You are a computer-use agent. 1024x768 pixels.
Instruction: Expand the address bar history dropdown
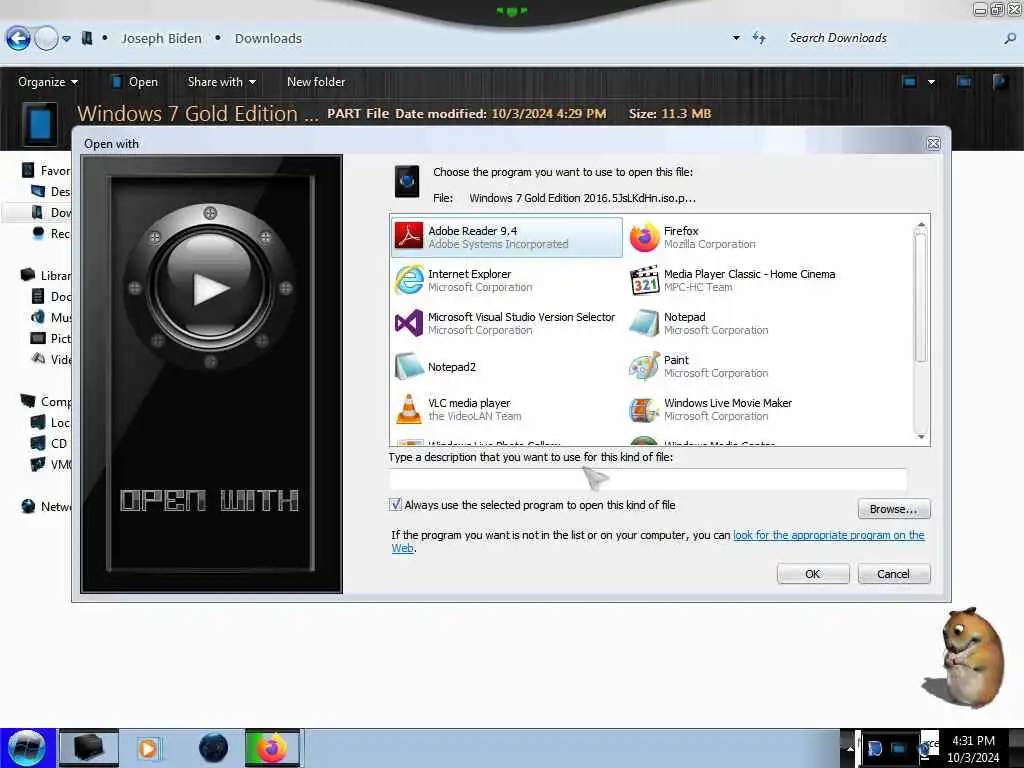click(736, 38)
